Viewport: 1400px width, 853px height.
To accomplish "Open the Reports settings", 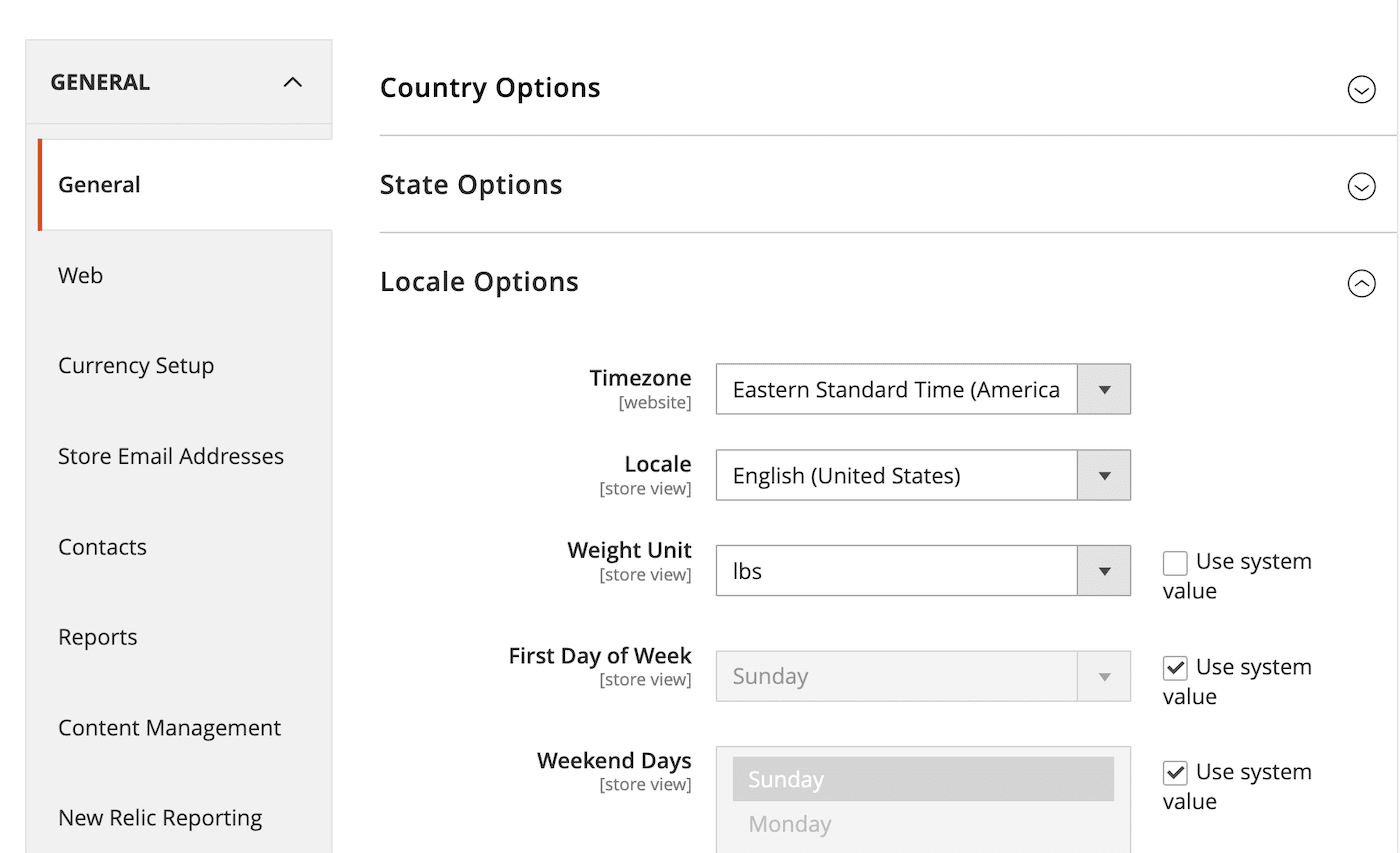I will [x=97, y=637].
